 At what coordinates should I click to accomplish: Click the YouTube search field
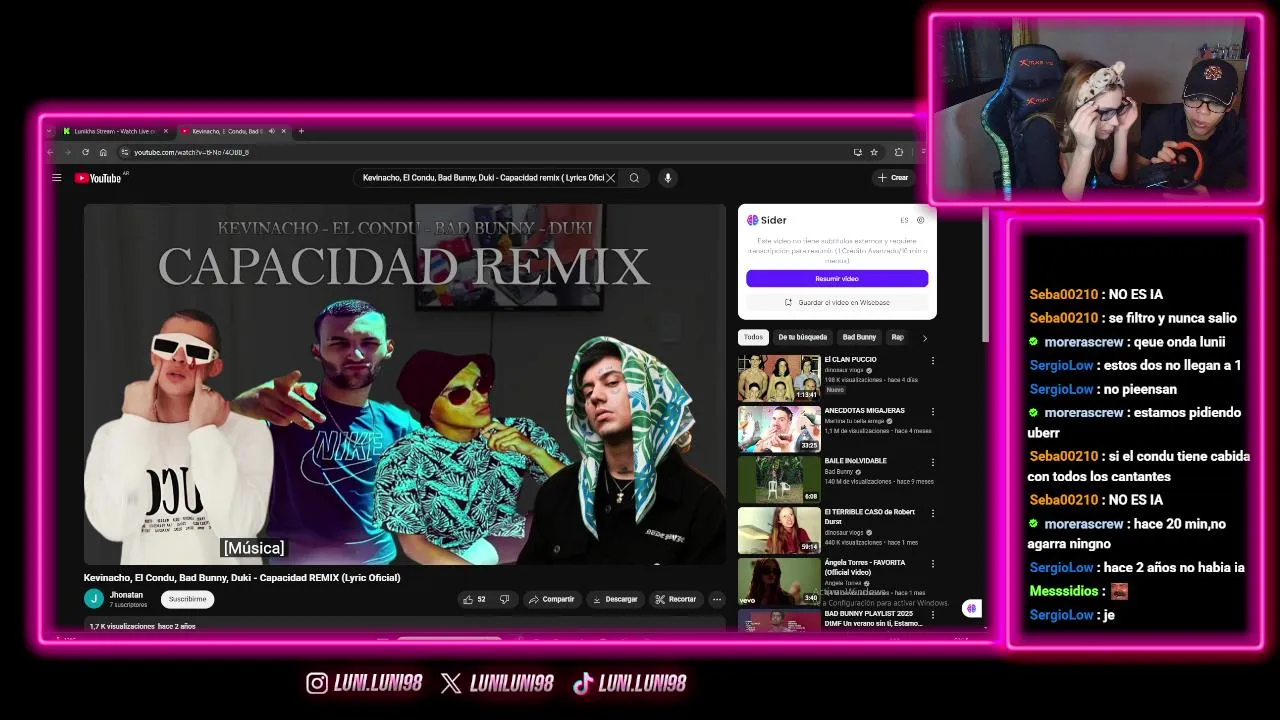[x=483, y=178]
